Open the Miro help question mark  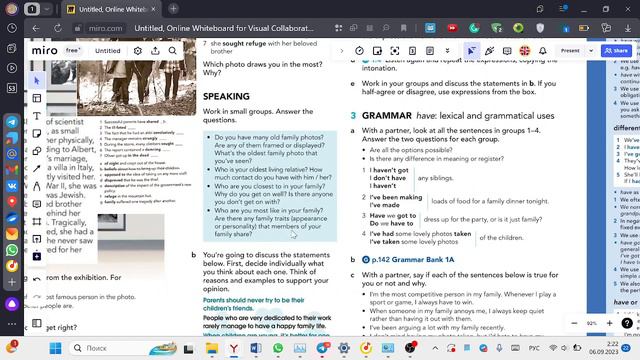627,323
